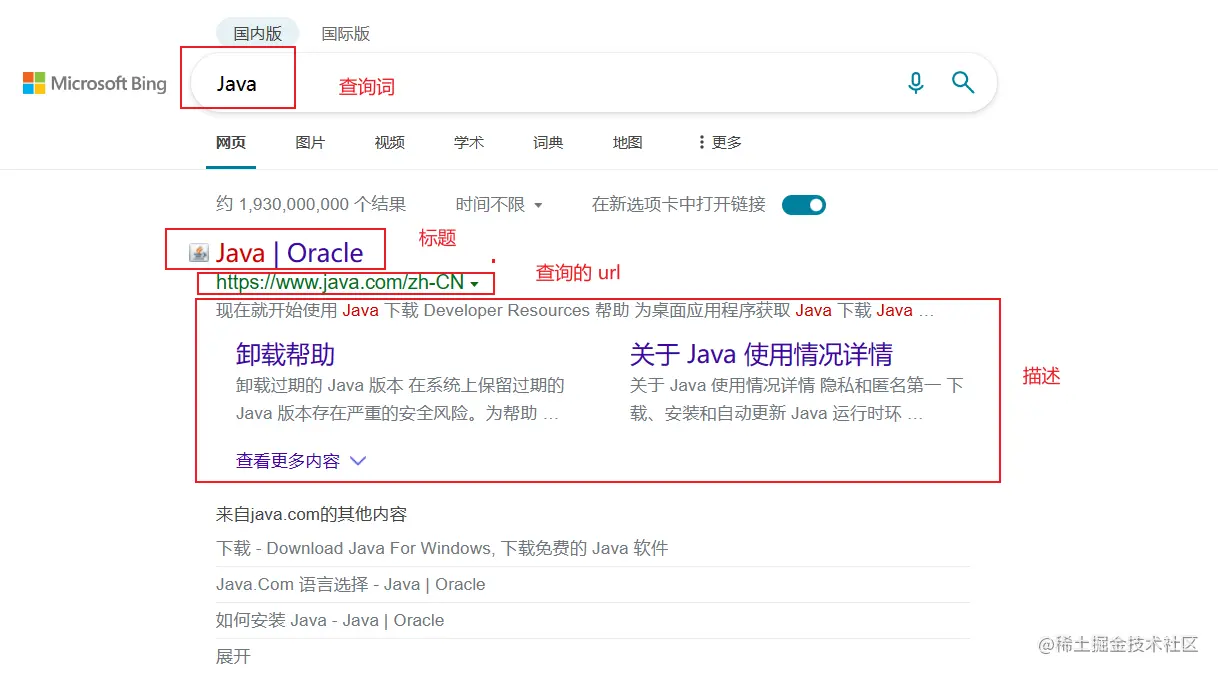Open the 时间不限 time filter dropdown

coord(499,205)
